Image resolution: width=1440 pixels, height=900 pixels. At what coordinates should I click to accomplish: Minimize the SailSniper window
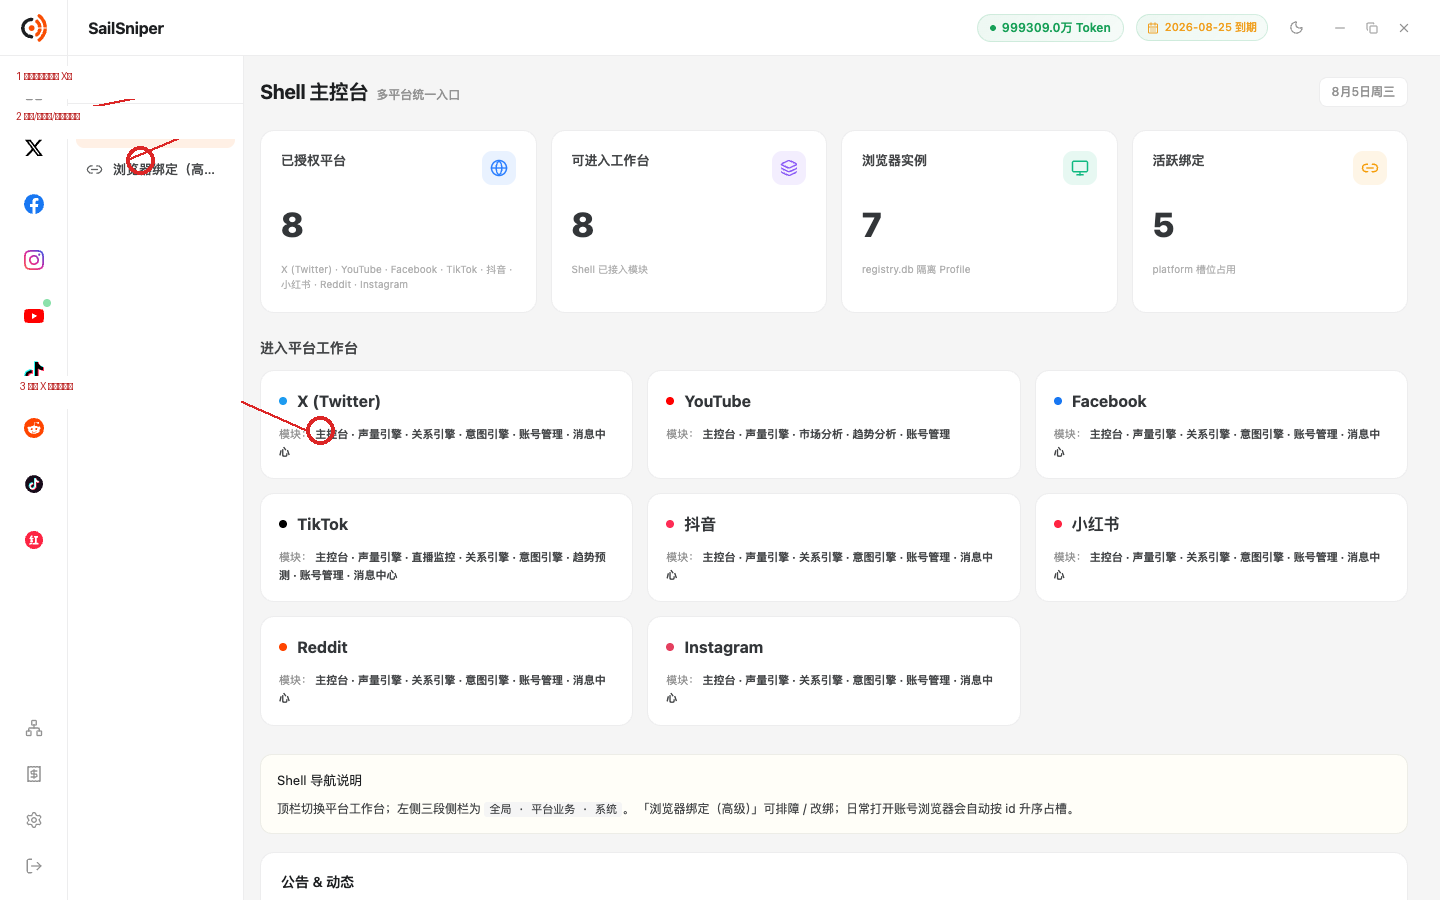(x=1340, y=28)
